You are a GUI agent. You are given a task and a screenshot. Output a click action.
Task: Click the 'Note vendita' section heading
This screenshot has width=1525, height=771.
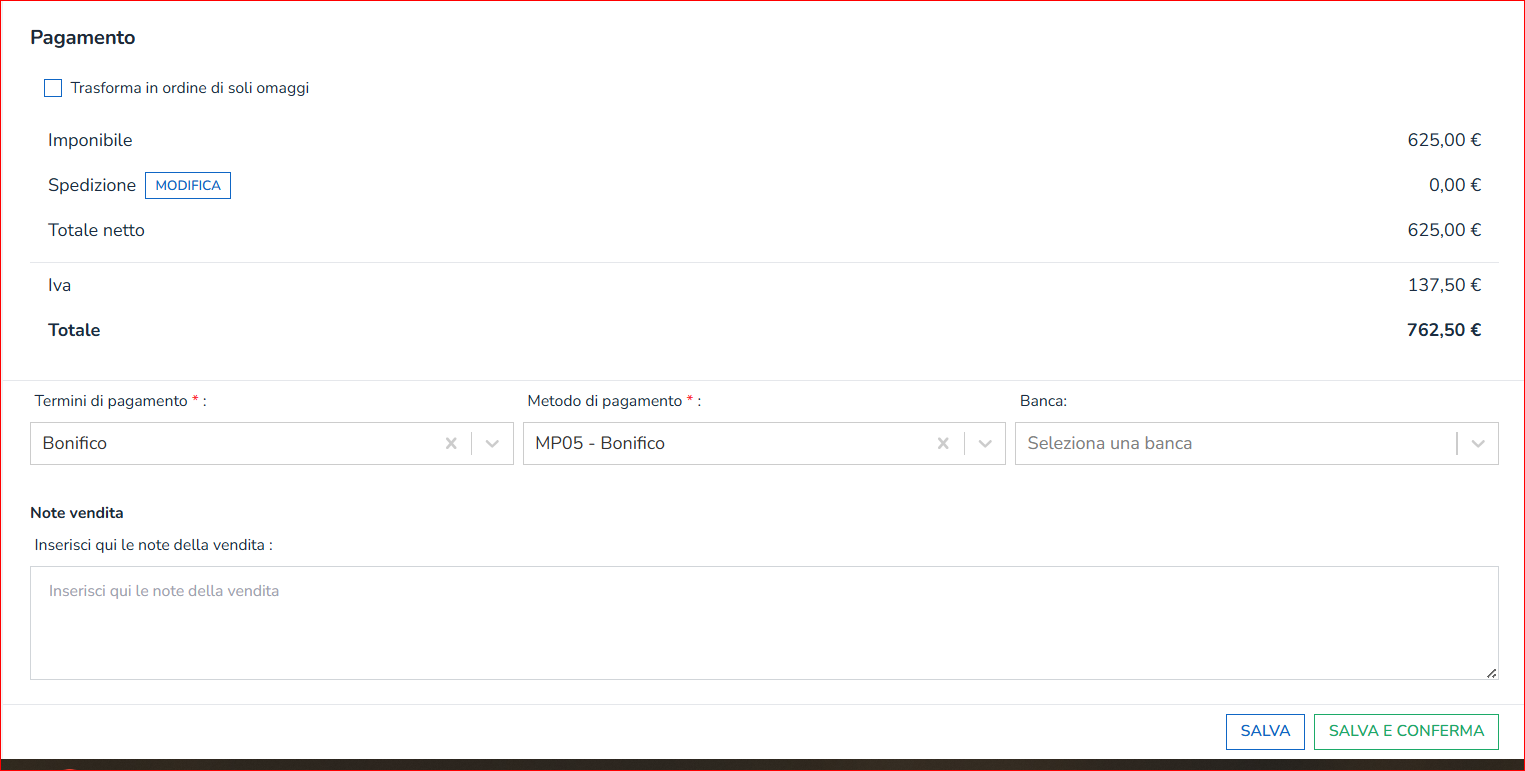coord(77,513)
